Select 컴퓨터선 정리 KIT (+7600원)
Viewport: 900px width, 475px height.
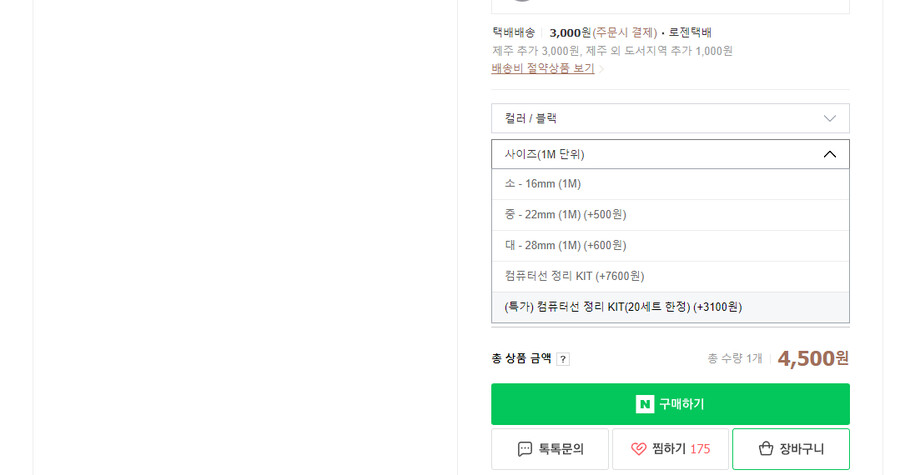pos(670,277)
